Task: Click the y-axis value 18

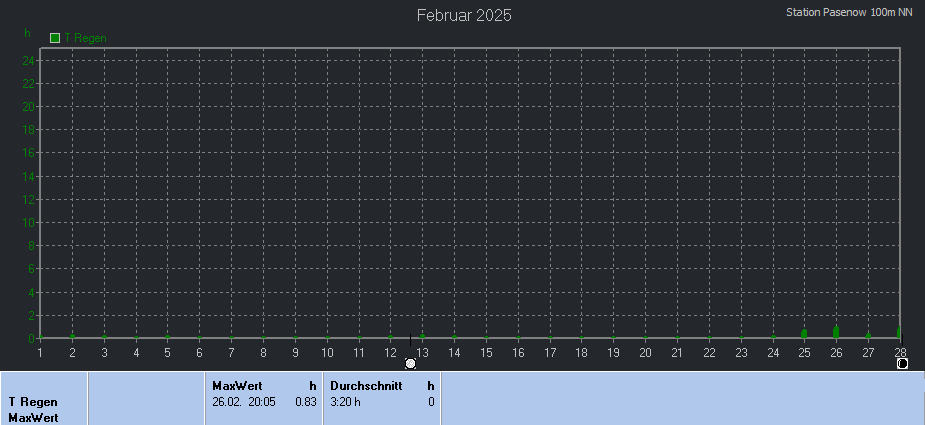Action: point(29,130)
